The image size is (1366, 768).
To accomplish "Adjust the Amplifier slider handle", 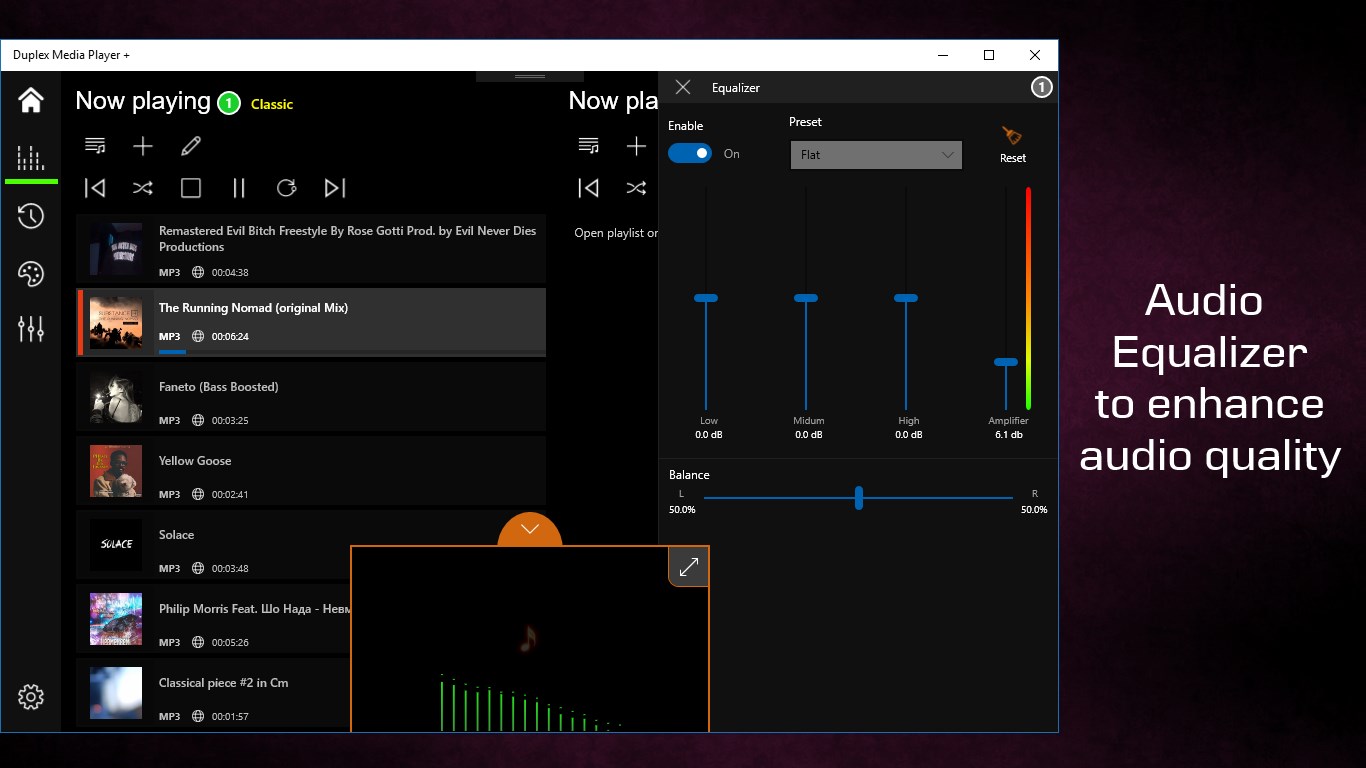I will pos(1006,362).
